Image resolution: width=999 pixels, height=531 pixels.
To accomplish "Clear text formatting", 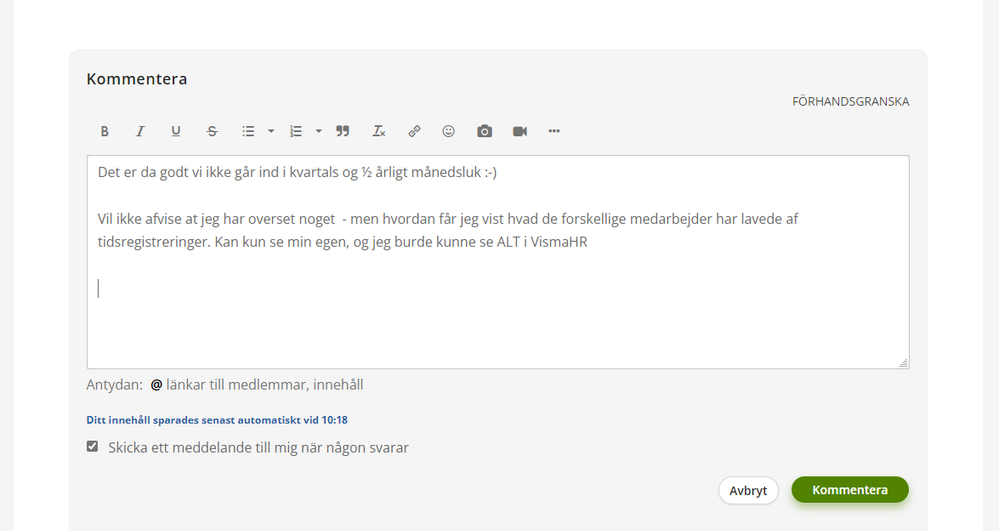I will 379,131.
